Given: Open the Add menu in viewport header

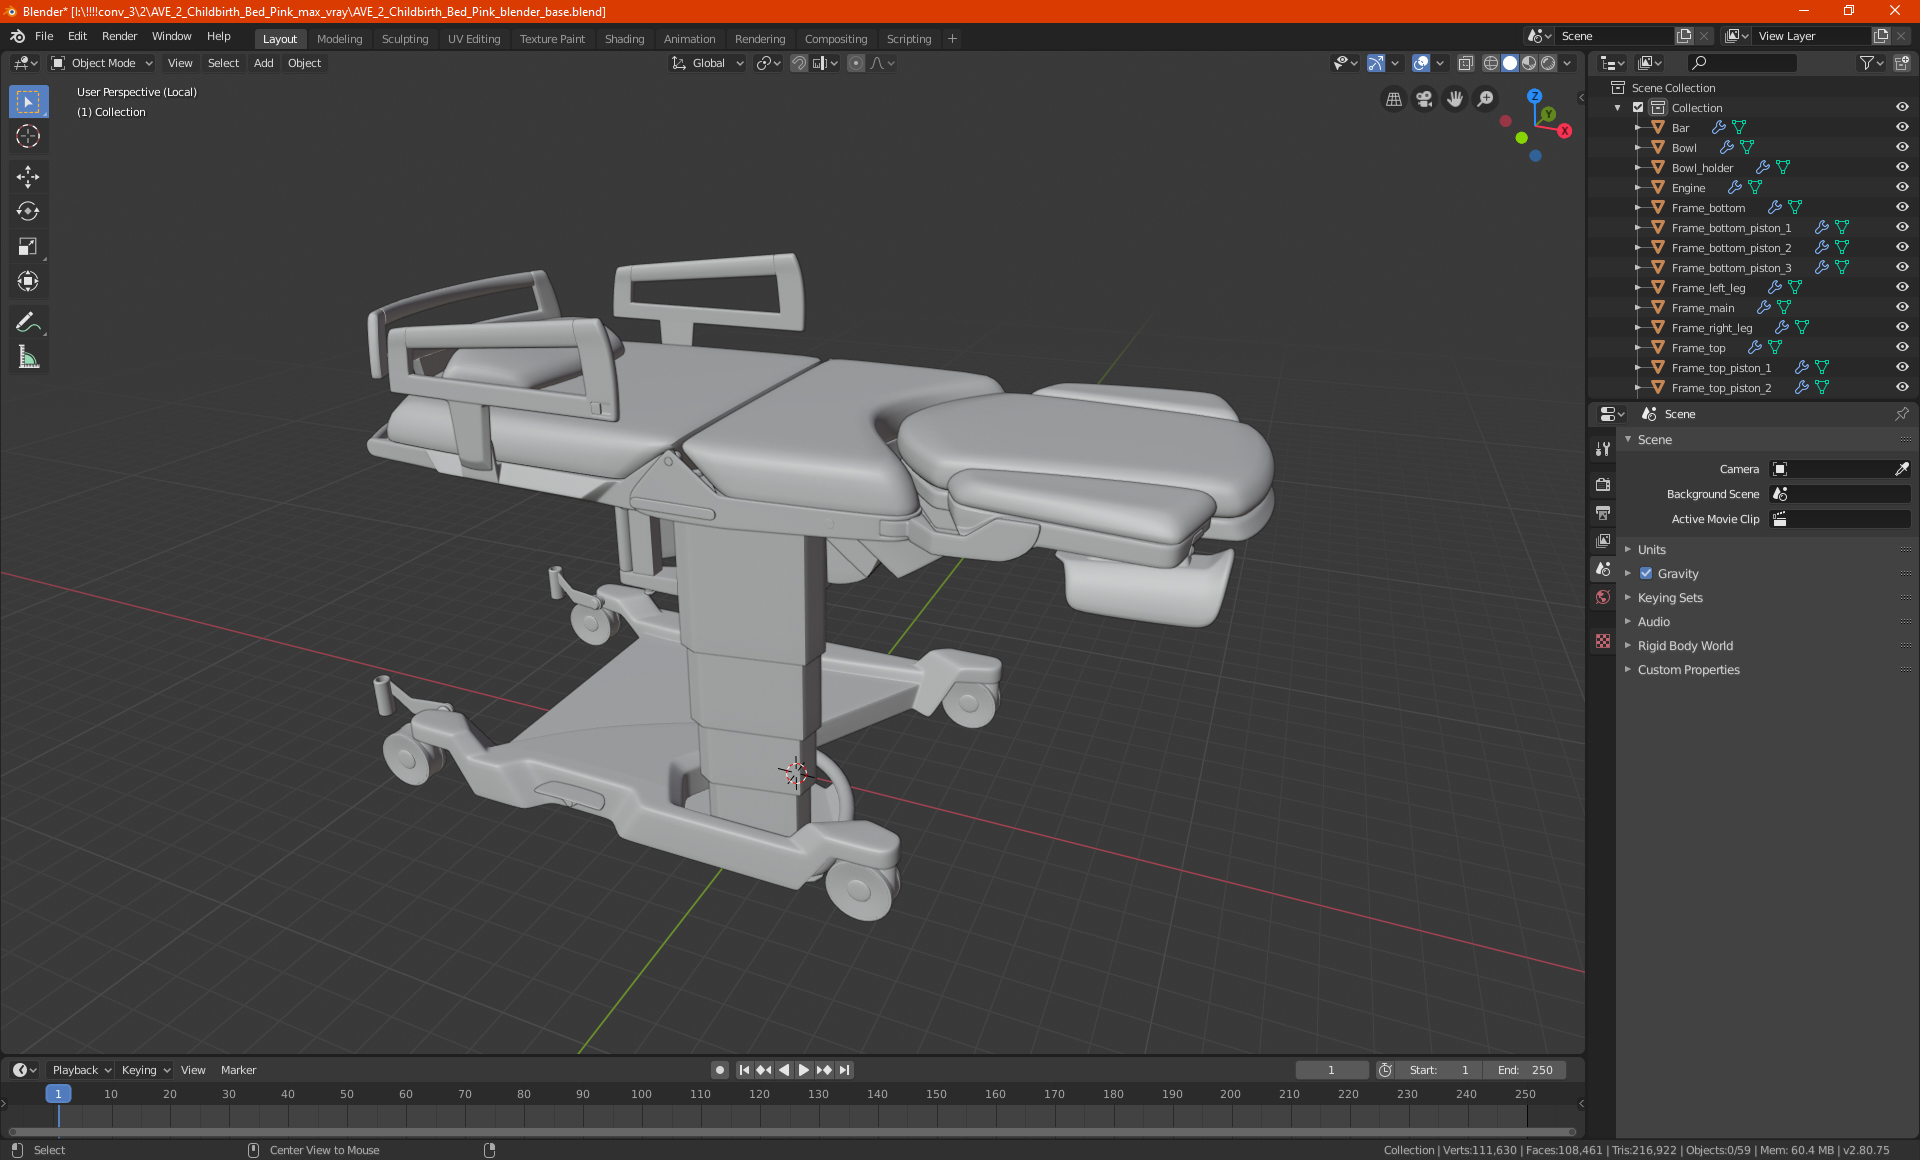Looking at the screenshot, I should [263, 63].
